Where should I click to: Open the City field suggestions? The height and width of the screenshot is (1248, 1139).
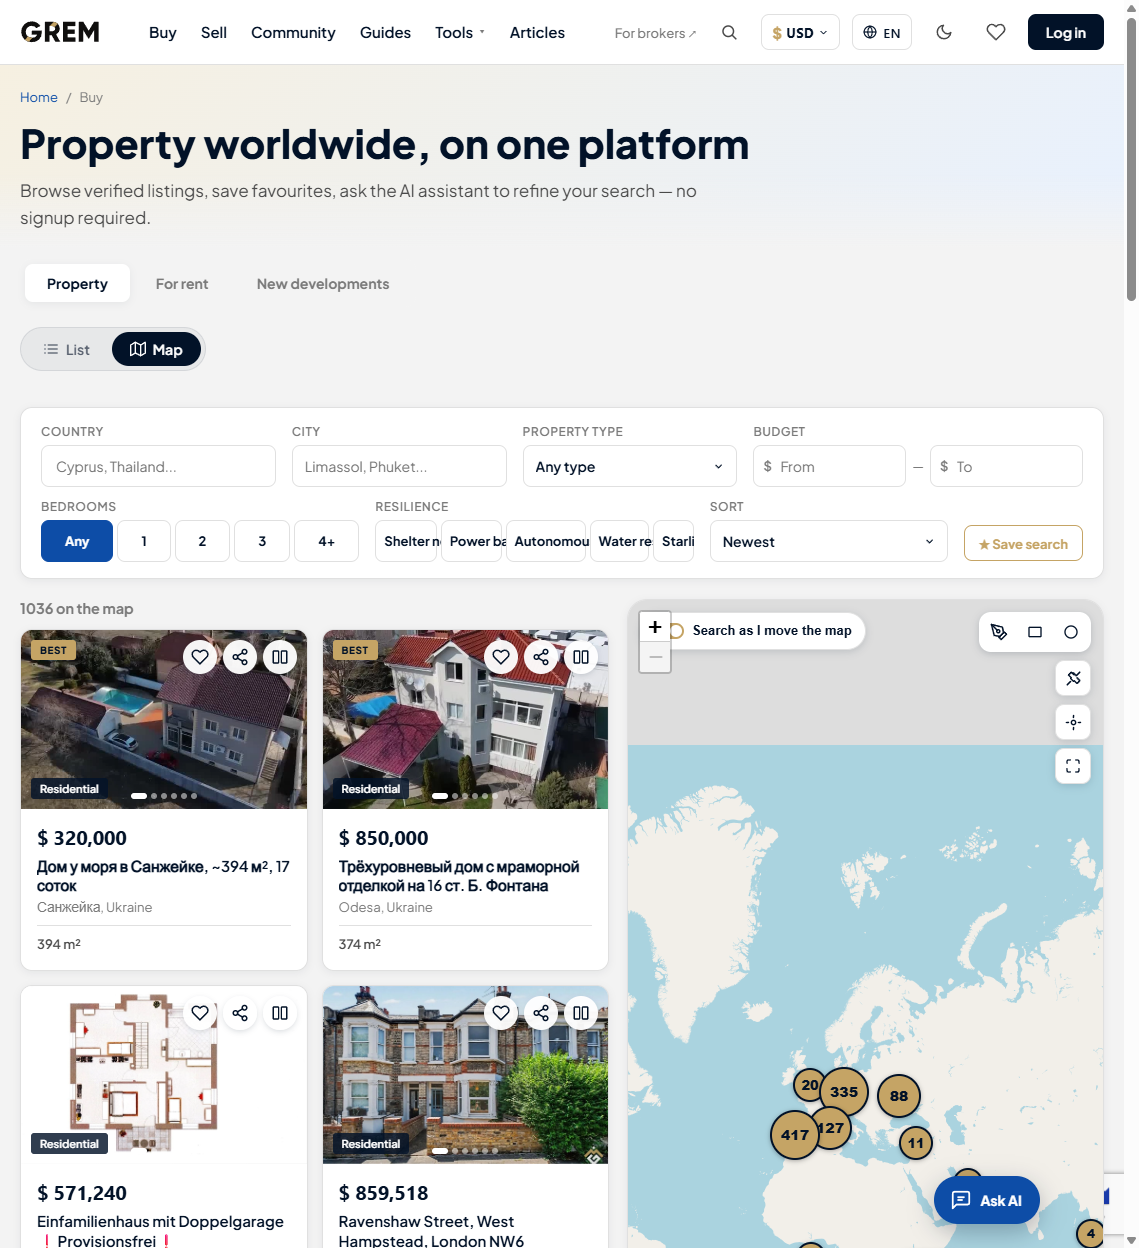pos(399,466)
